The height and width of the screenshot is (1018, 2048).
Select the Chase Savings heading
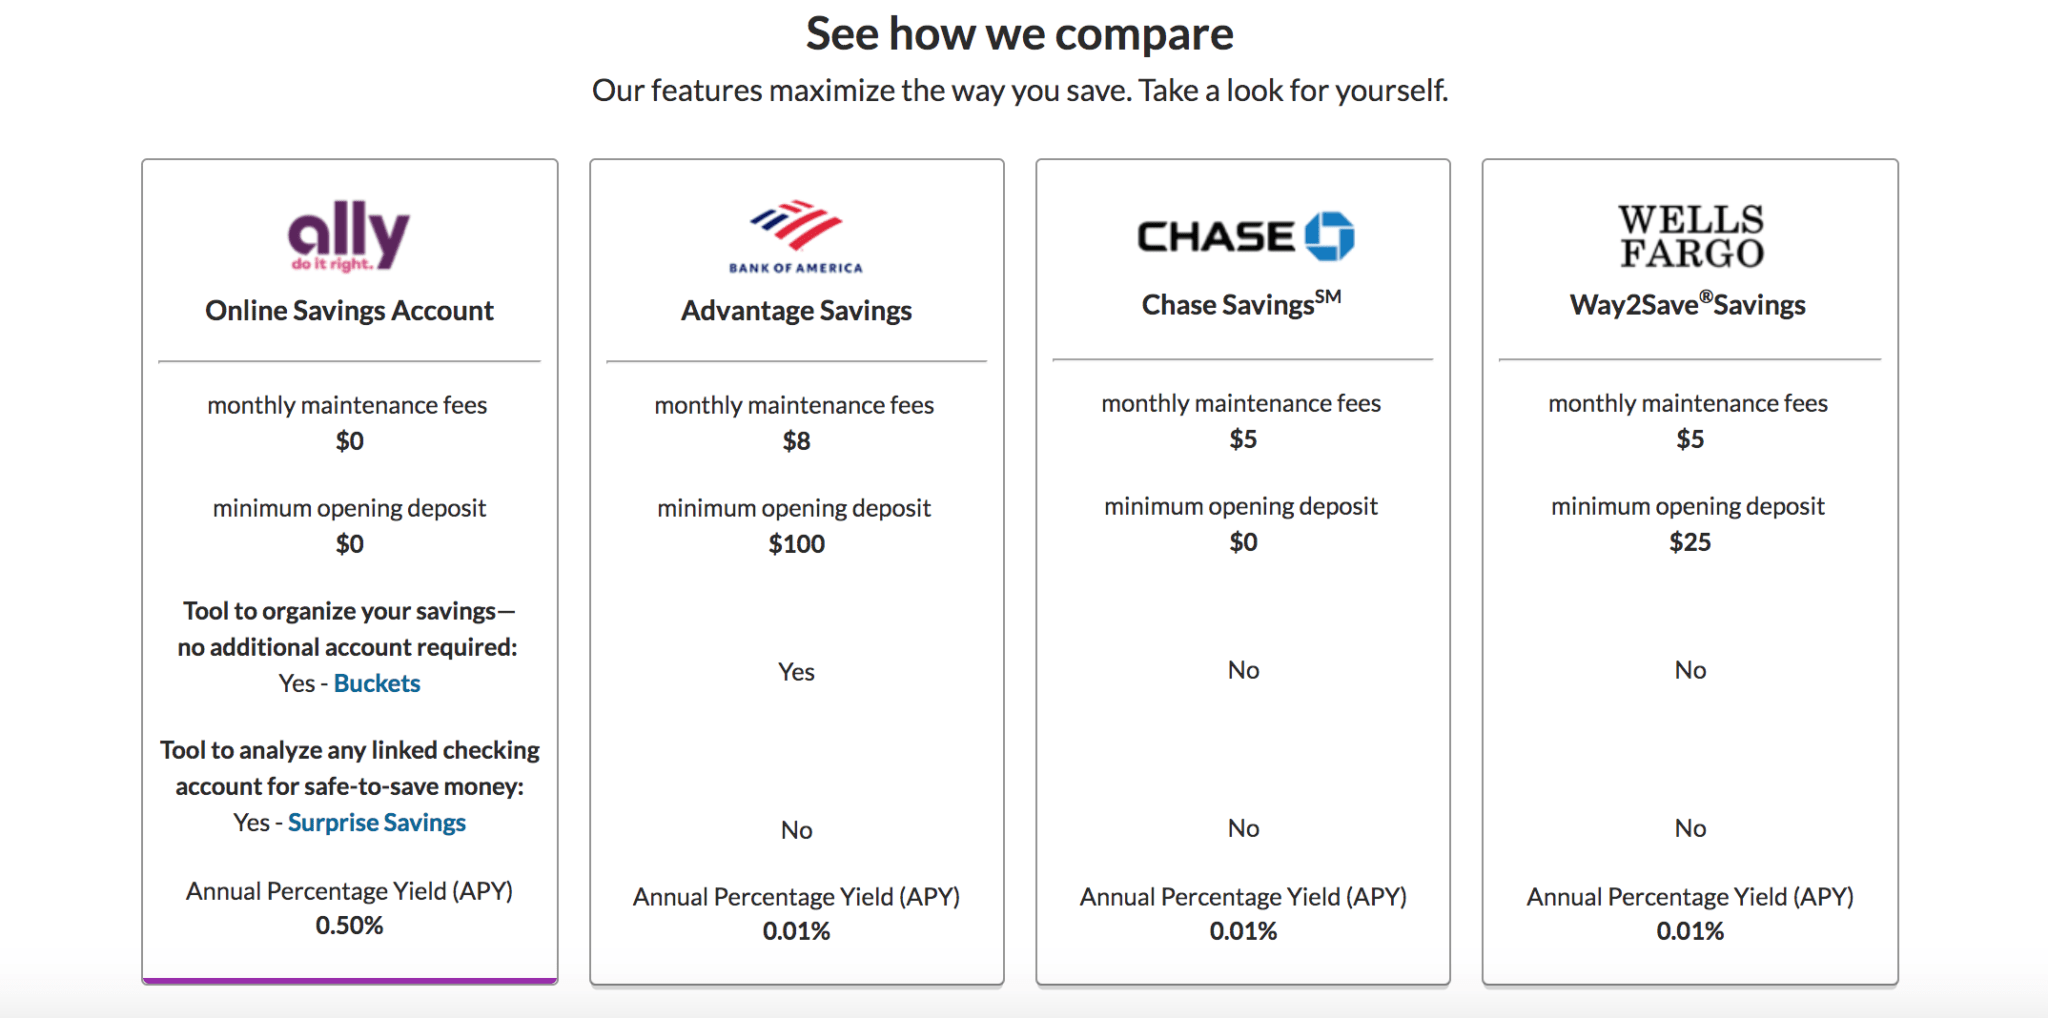point(1241,304)
